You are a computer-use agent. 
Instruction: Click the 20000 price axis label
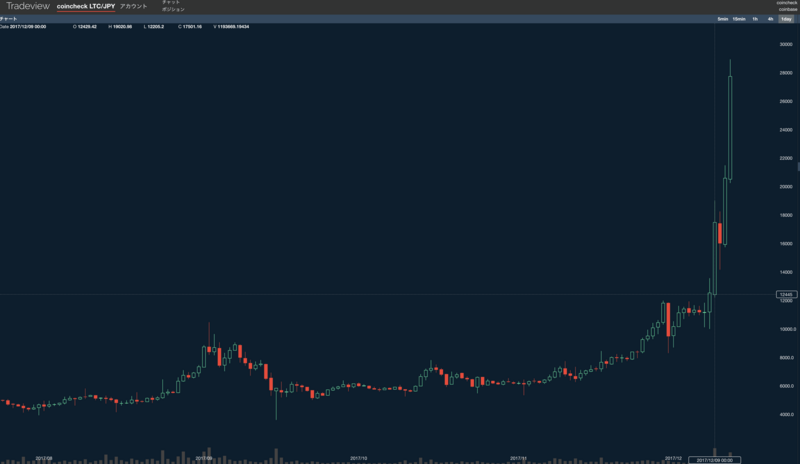coord(786,187)
